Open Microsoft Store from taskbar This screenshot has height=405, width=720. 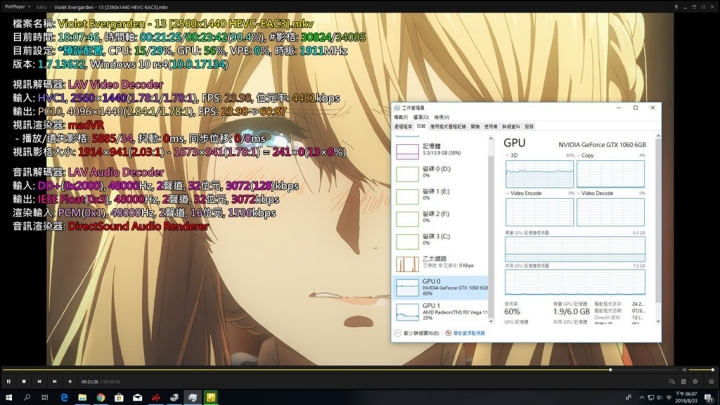[119, 397]
